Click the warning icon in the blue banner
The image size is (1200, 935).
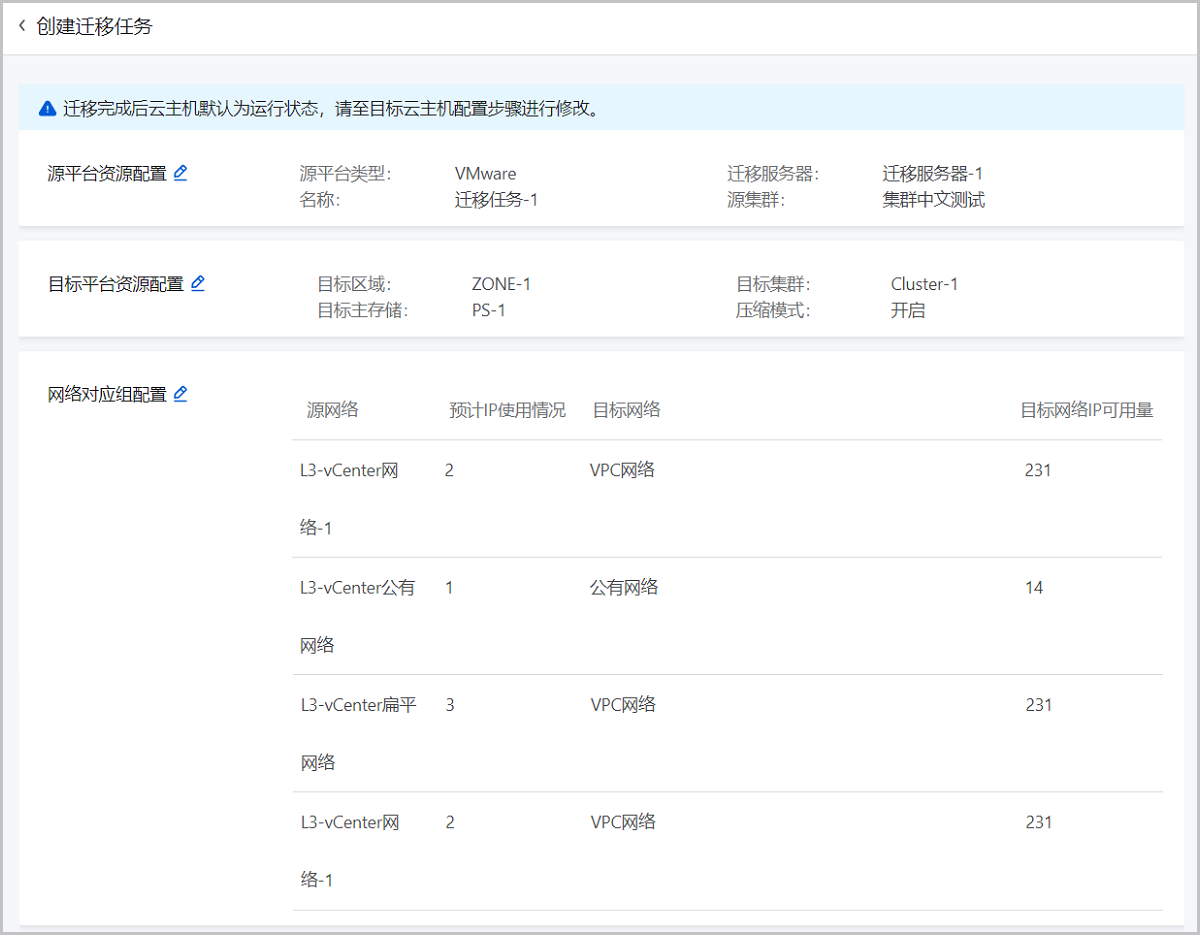47,109
